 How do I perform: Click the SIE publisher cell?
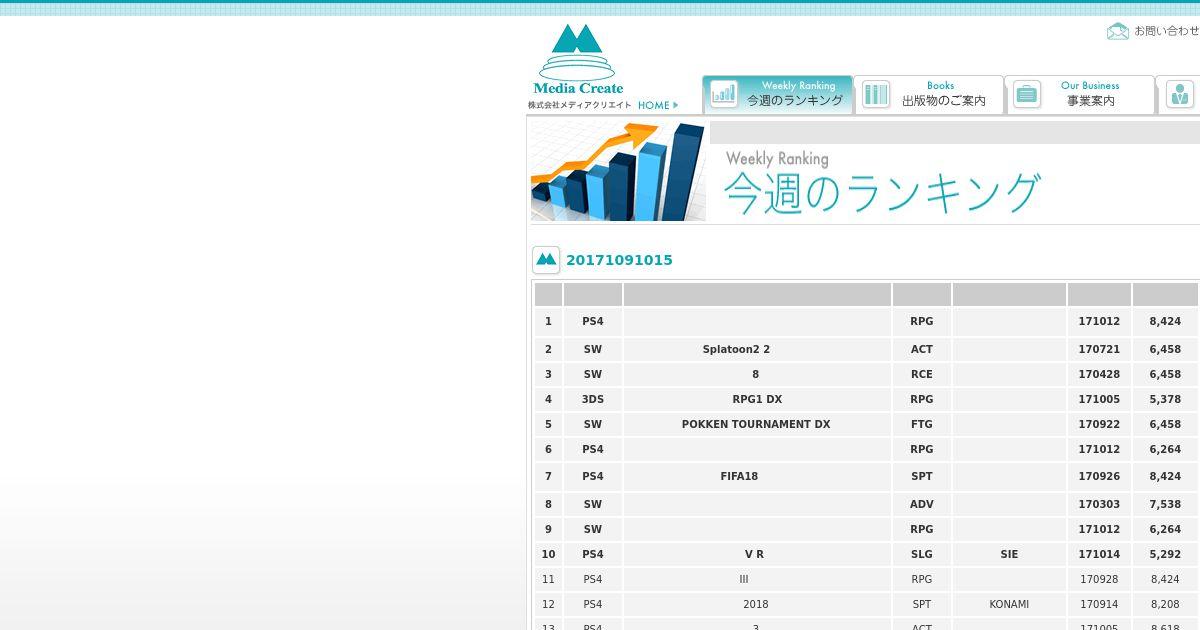(1009, 554)
